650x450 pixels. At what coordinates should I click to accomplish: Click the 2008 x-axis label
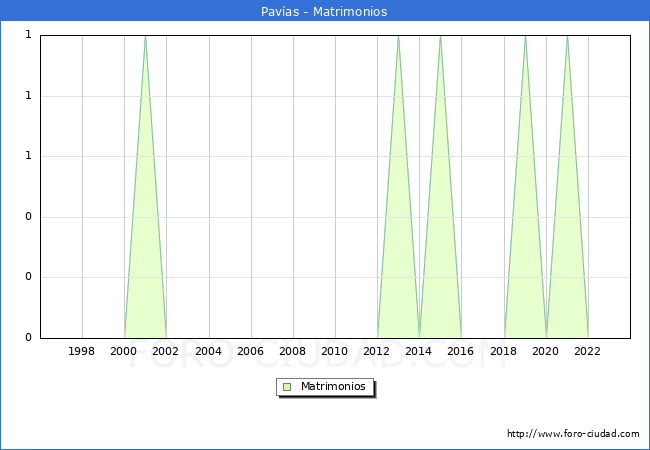point(293,351)
